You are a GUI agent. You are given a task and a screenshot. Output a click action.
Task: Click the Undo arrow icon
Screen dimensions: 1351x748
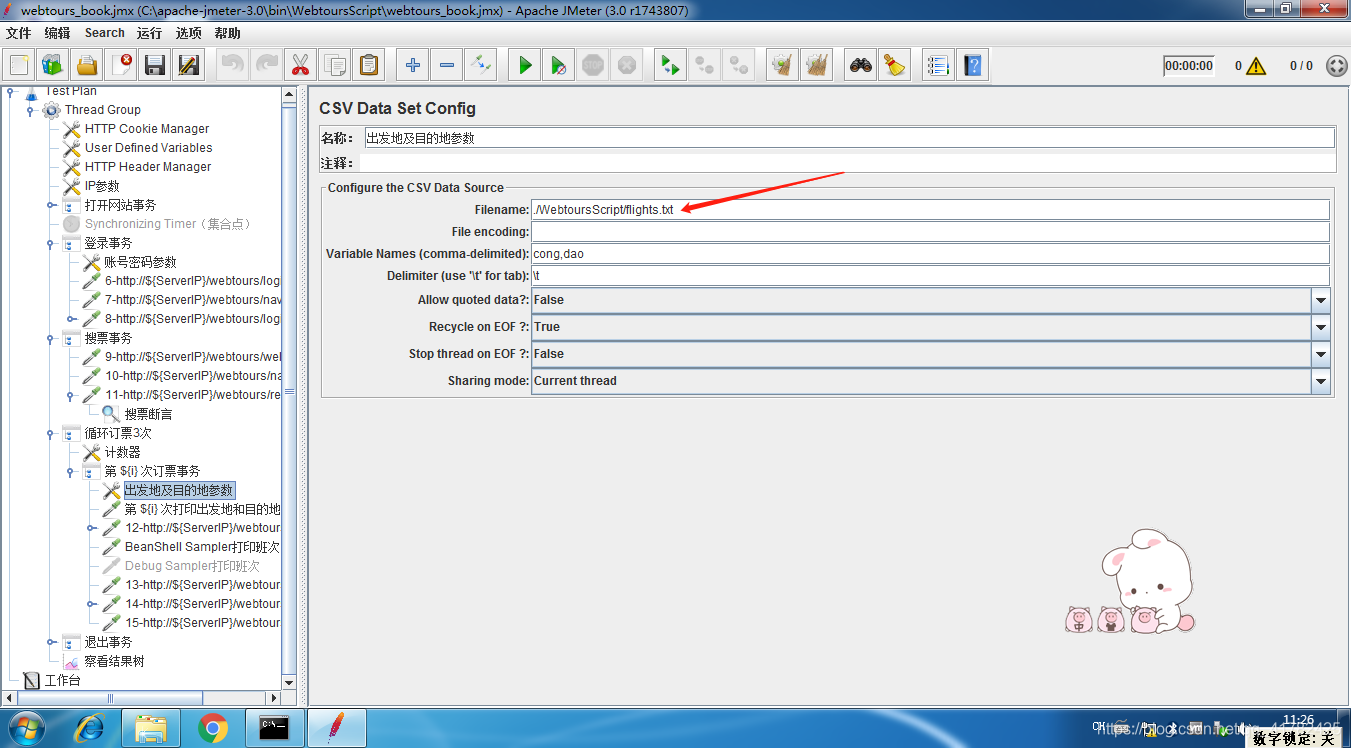(x=233, y=66)
